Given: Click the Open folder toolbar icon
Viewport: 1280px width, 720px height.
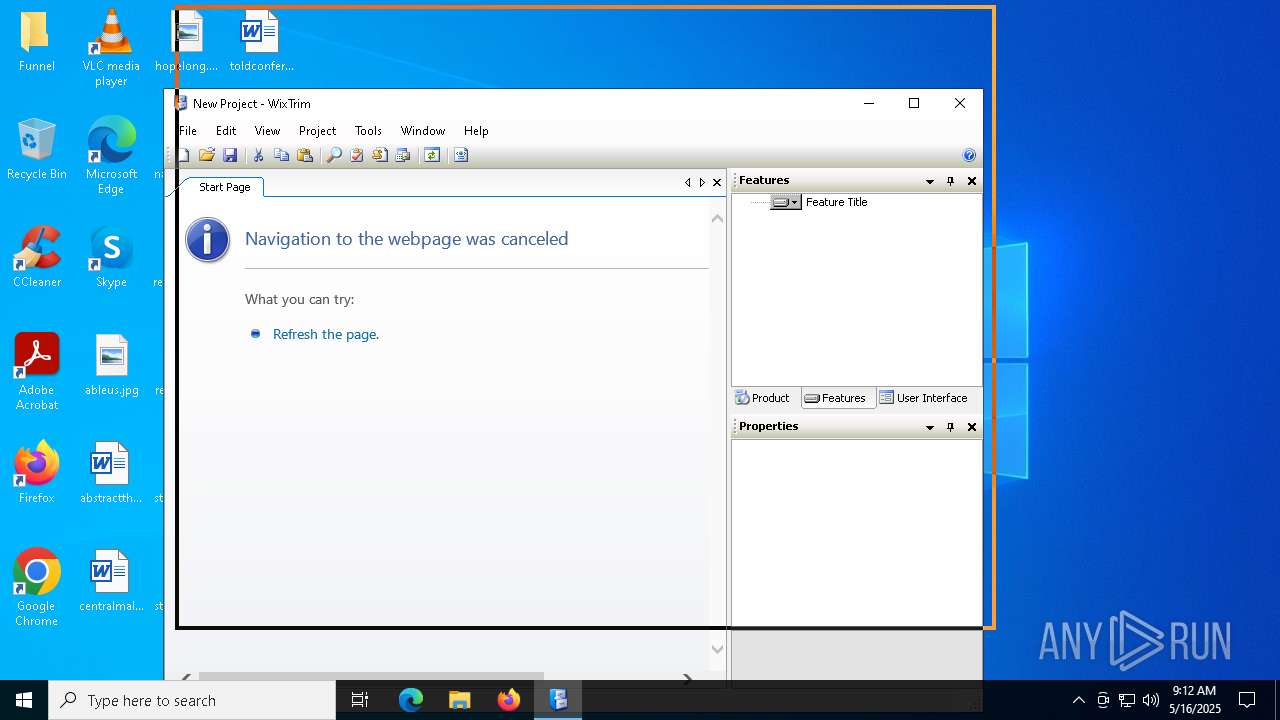Looking at the screenshot, I should [x=207, y=155].
